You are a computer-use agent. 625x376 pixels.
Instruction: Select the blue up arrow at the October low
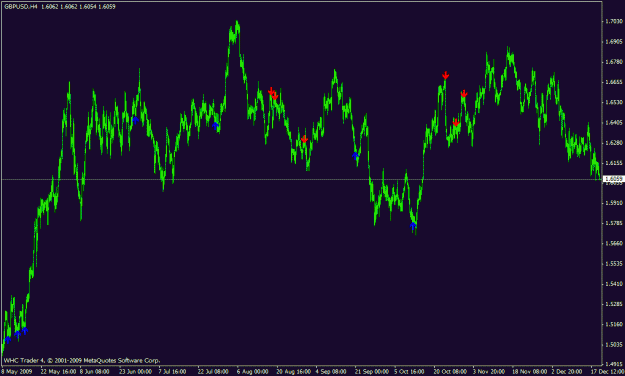coord(413,226)
